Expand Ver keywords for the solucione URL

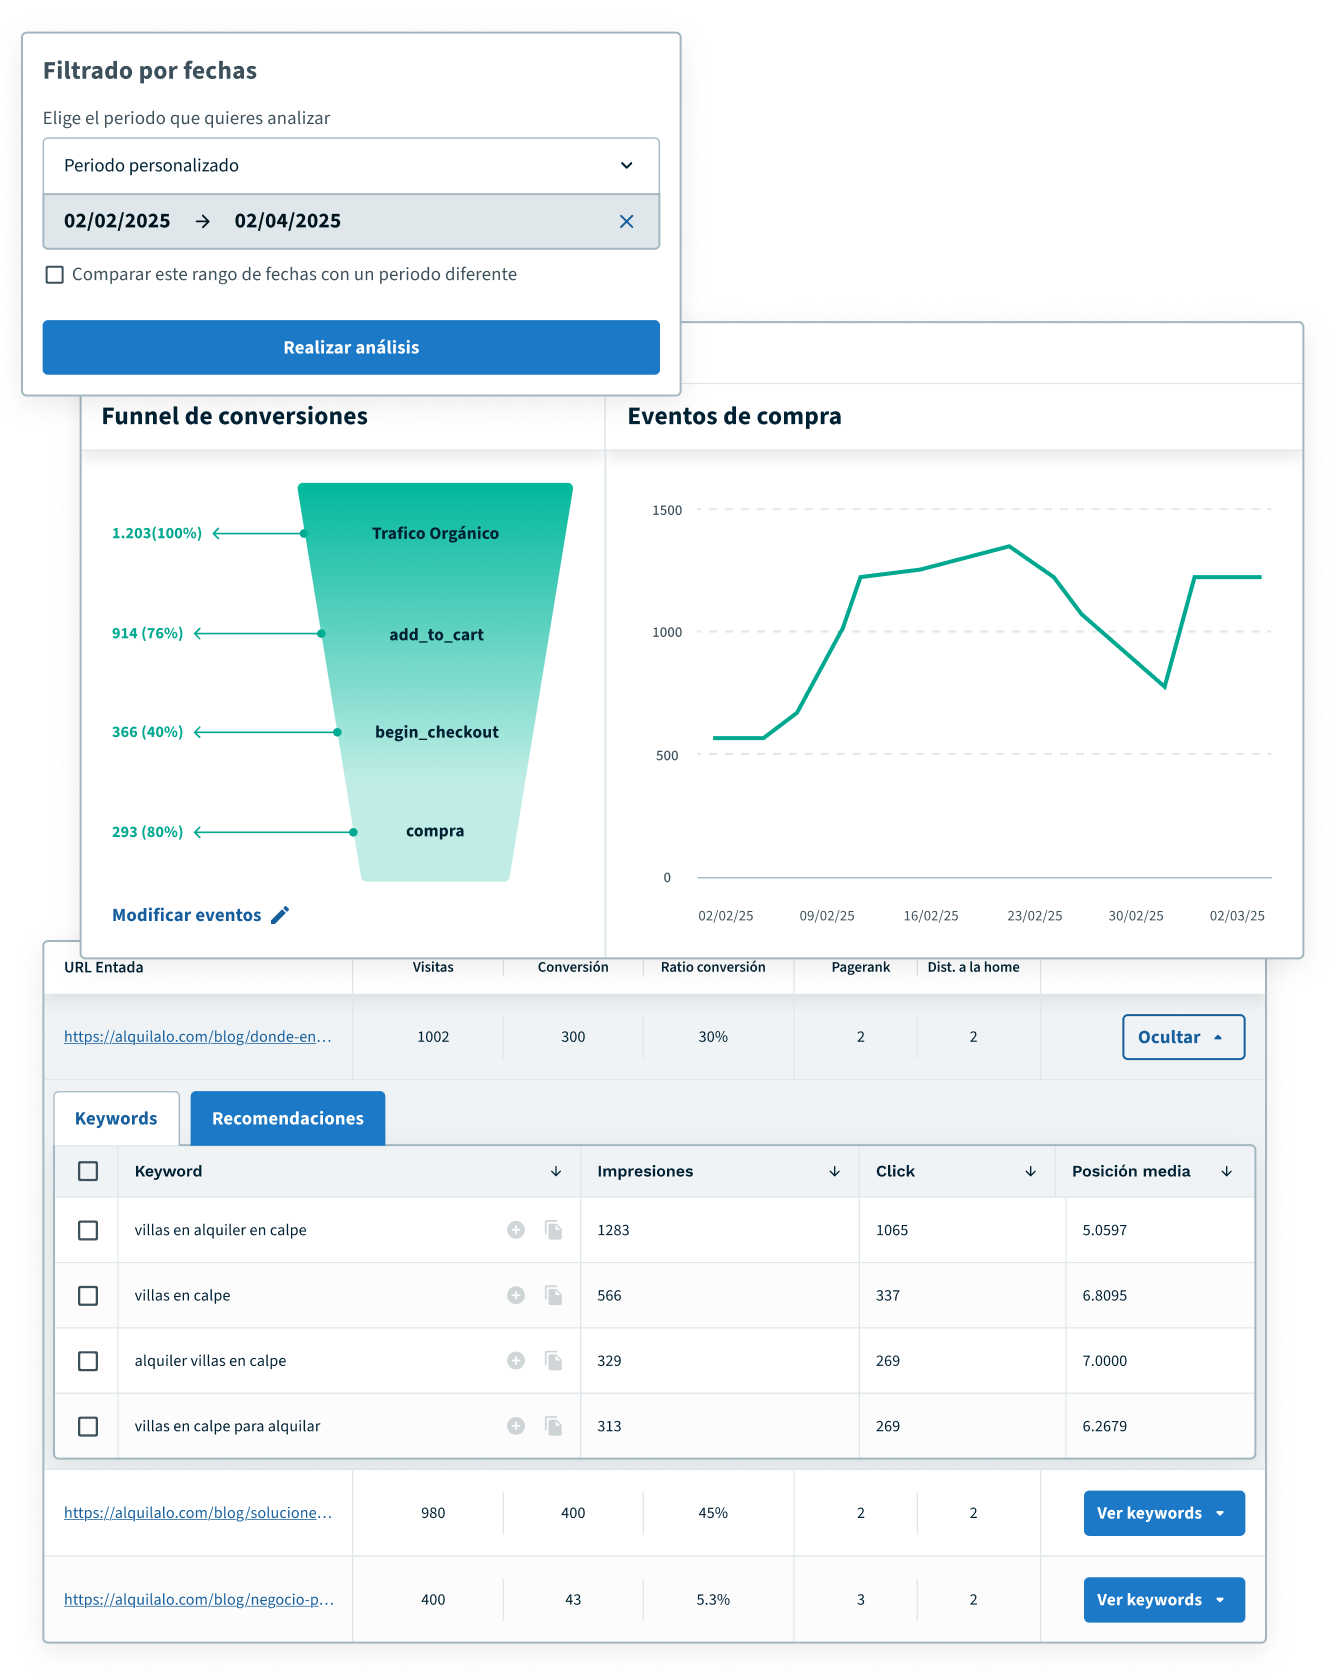1163,1513
